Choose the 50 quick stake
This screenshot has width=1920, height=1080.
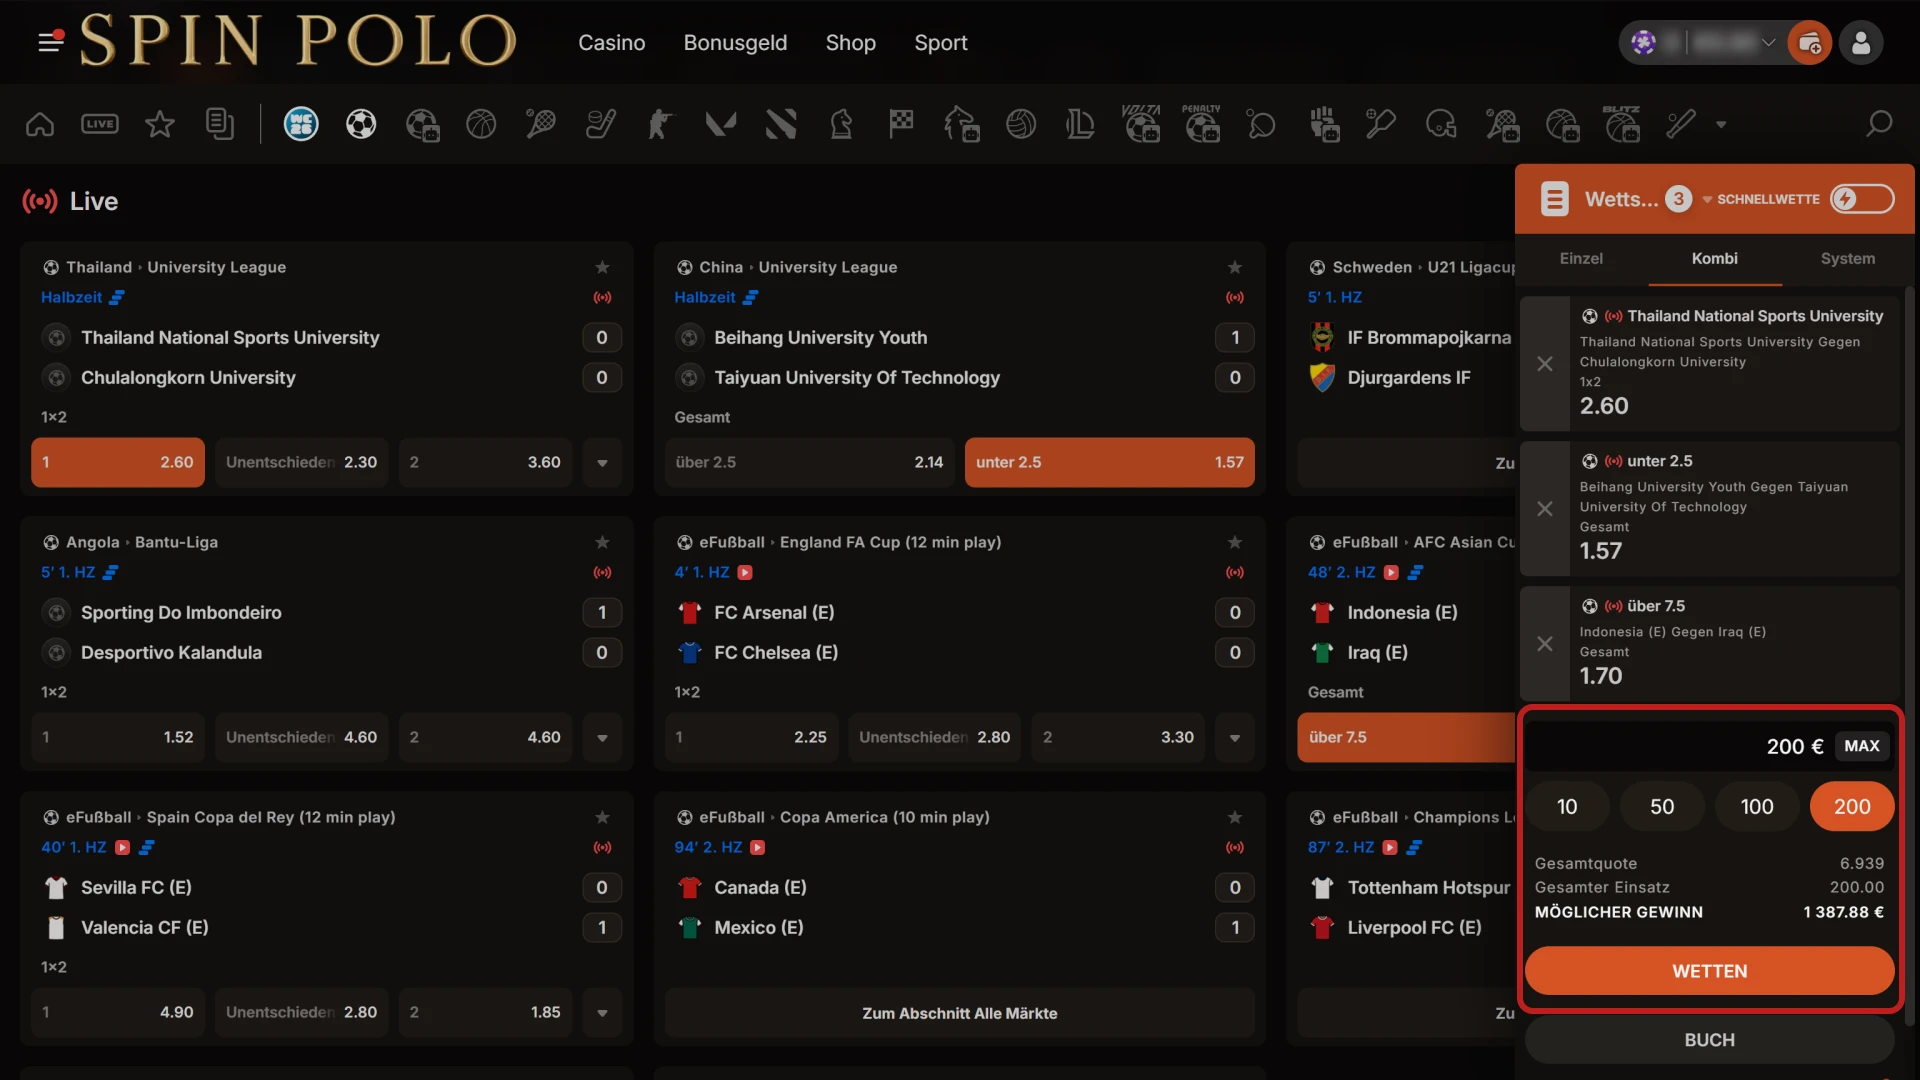pos(1661,806)
